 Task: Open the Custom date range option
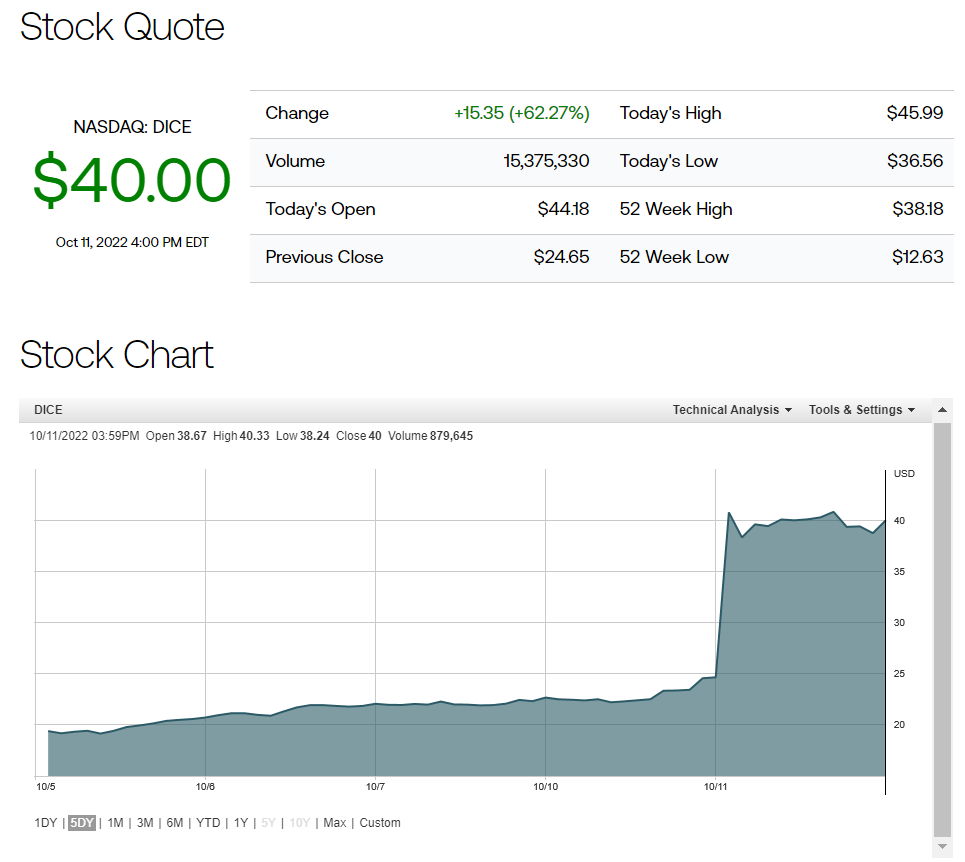(380, 823)
